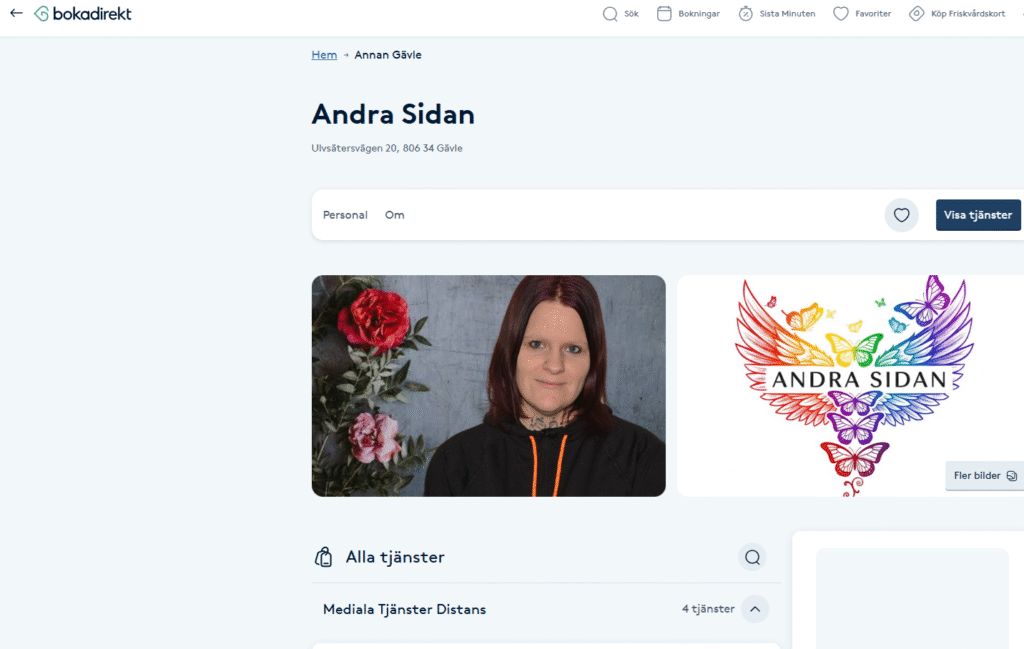The width and height of the screenshot is (1024, 649).
Task: Open the bokadirekt logo homepage
Action: pyautogui.click(x=83, y=14)
